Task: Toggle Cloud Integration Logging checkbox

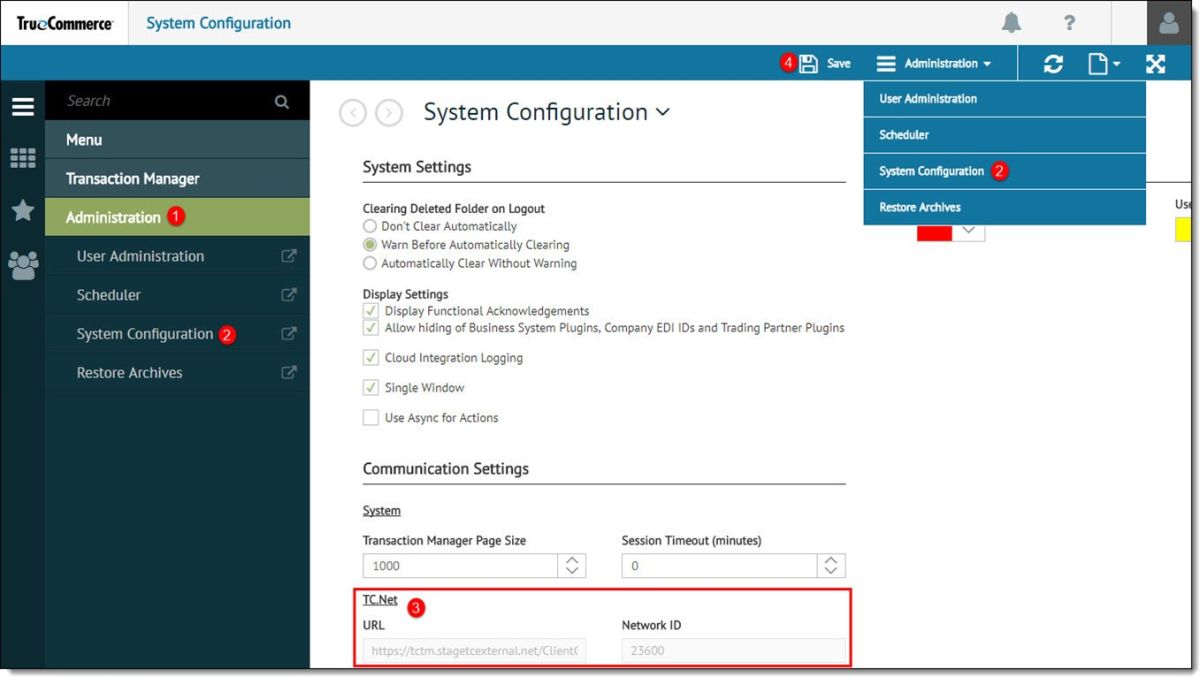Action: tap(371, 358)
